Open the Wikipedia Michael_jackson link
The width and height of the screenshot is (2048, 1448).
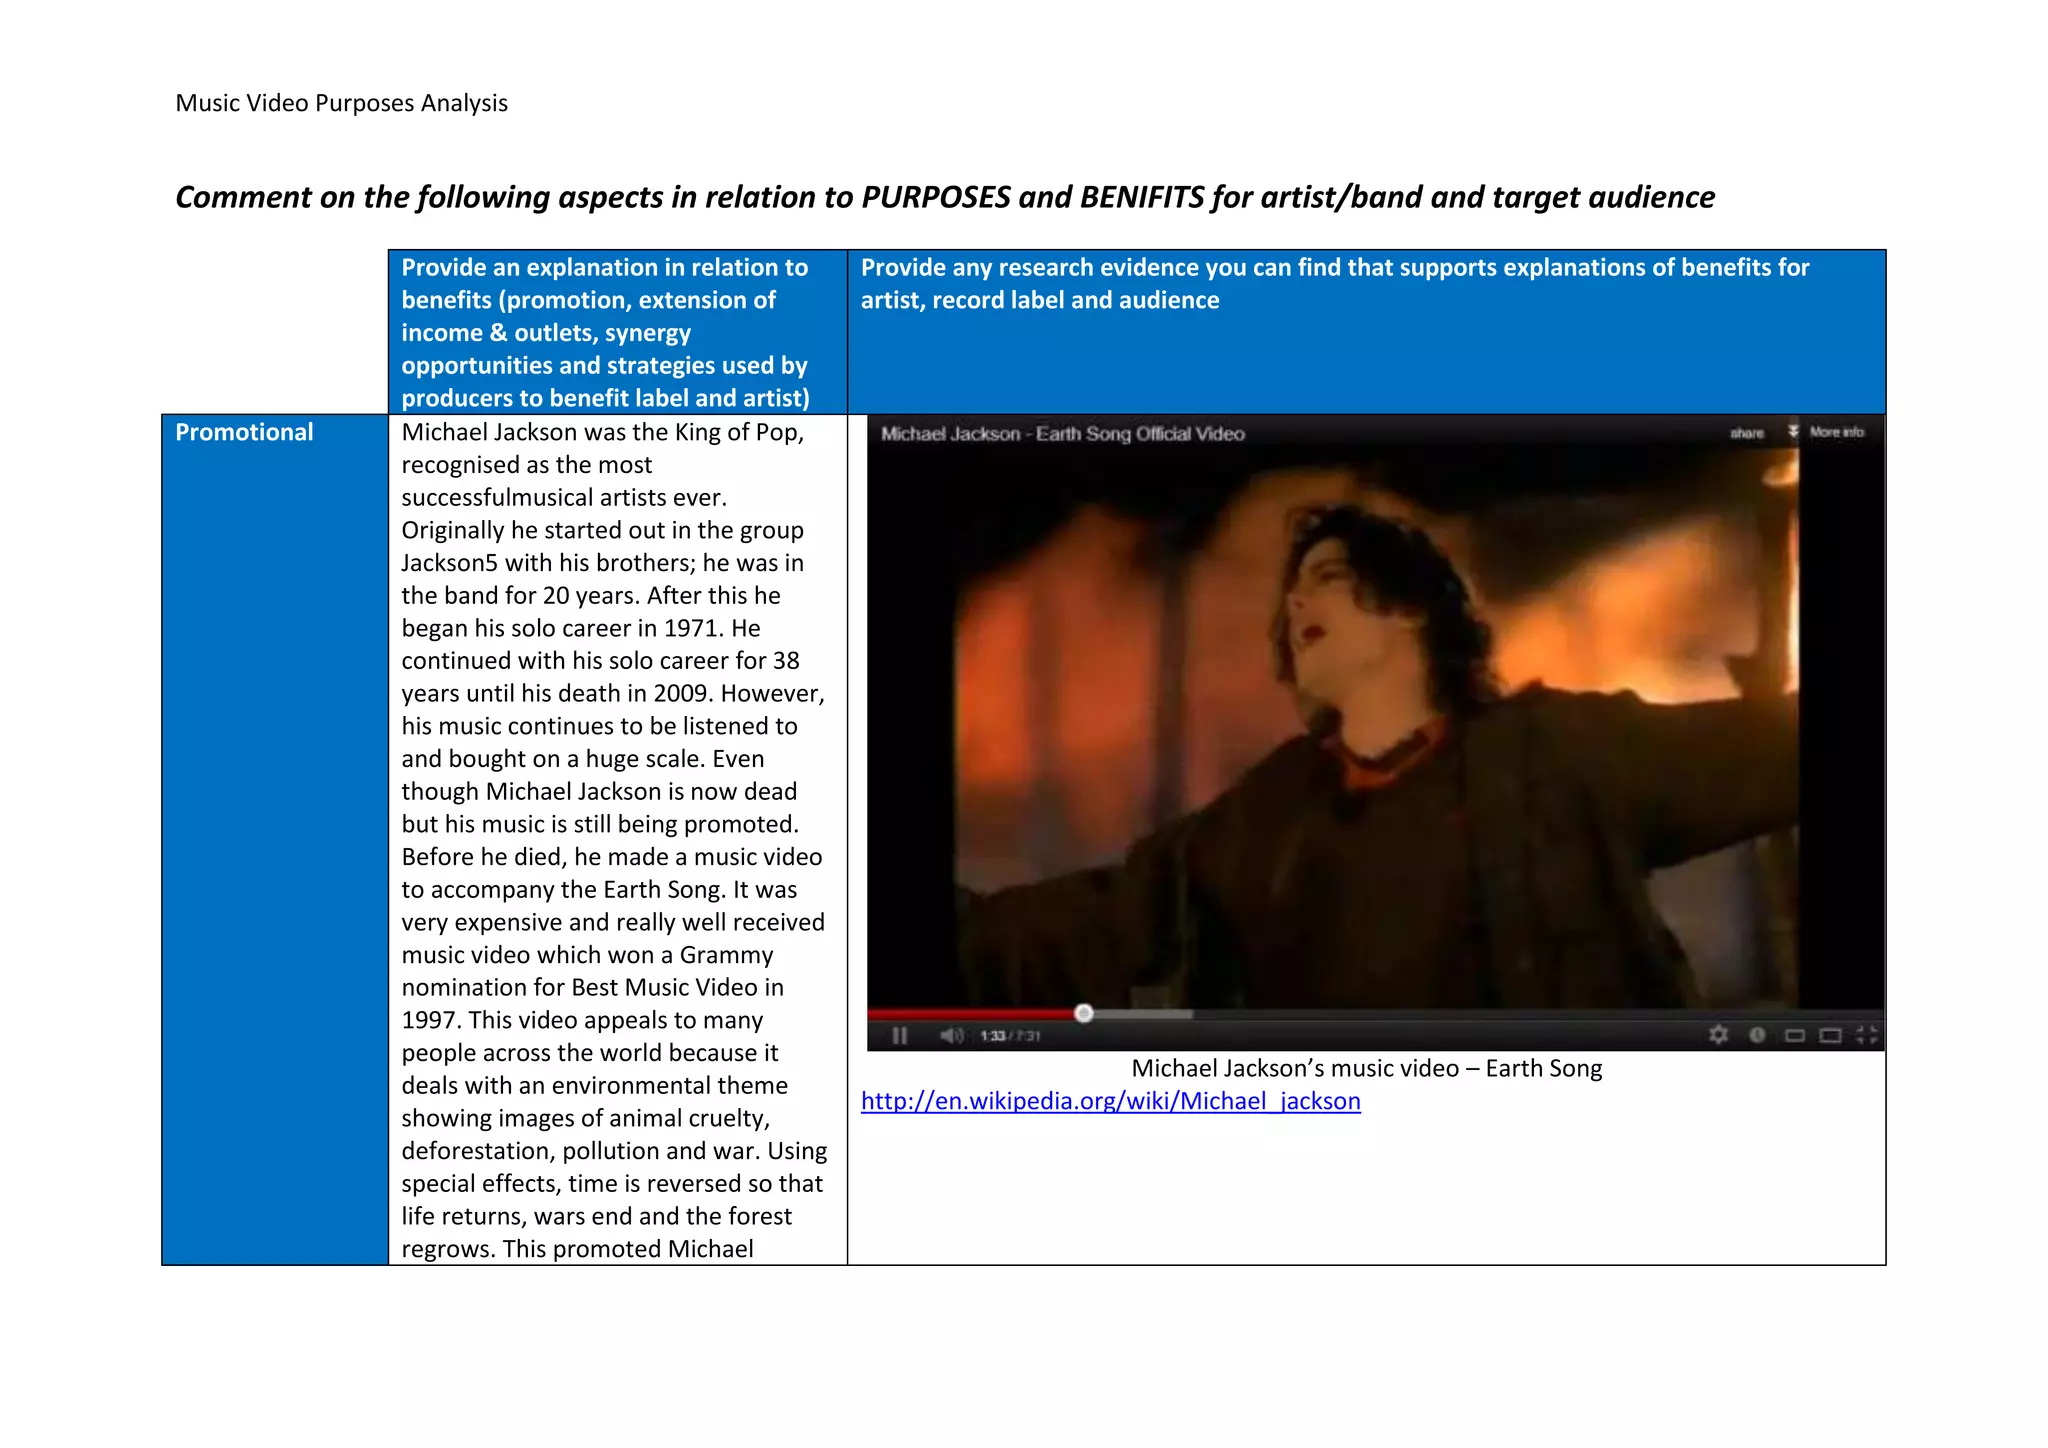tap(1110, 1101)
